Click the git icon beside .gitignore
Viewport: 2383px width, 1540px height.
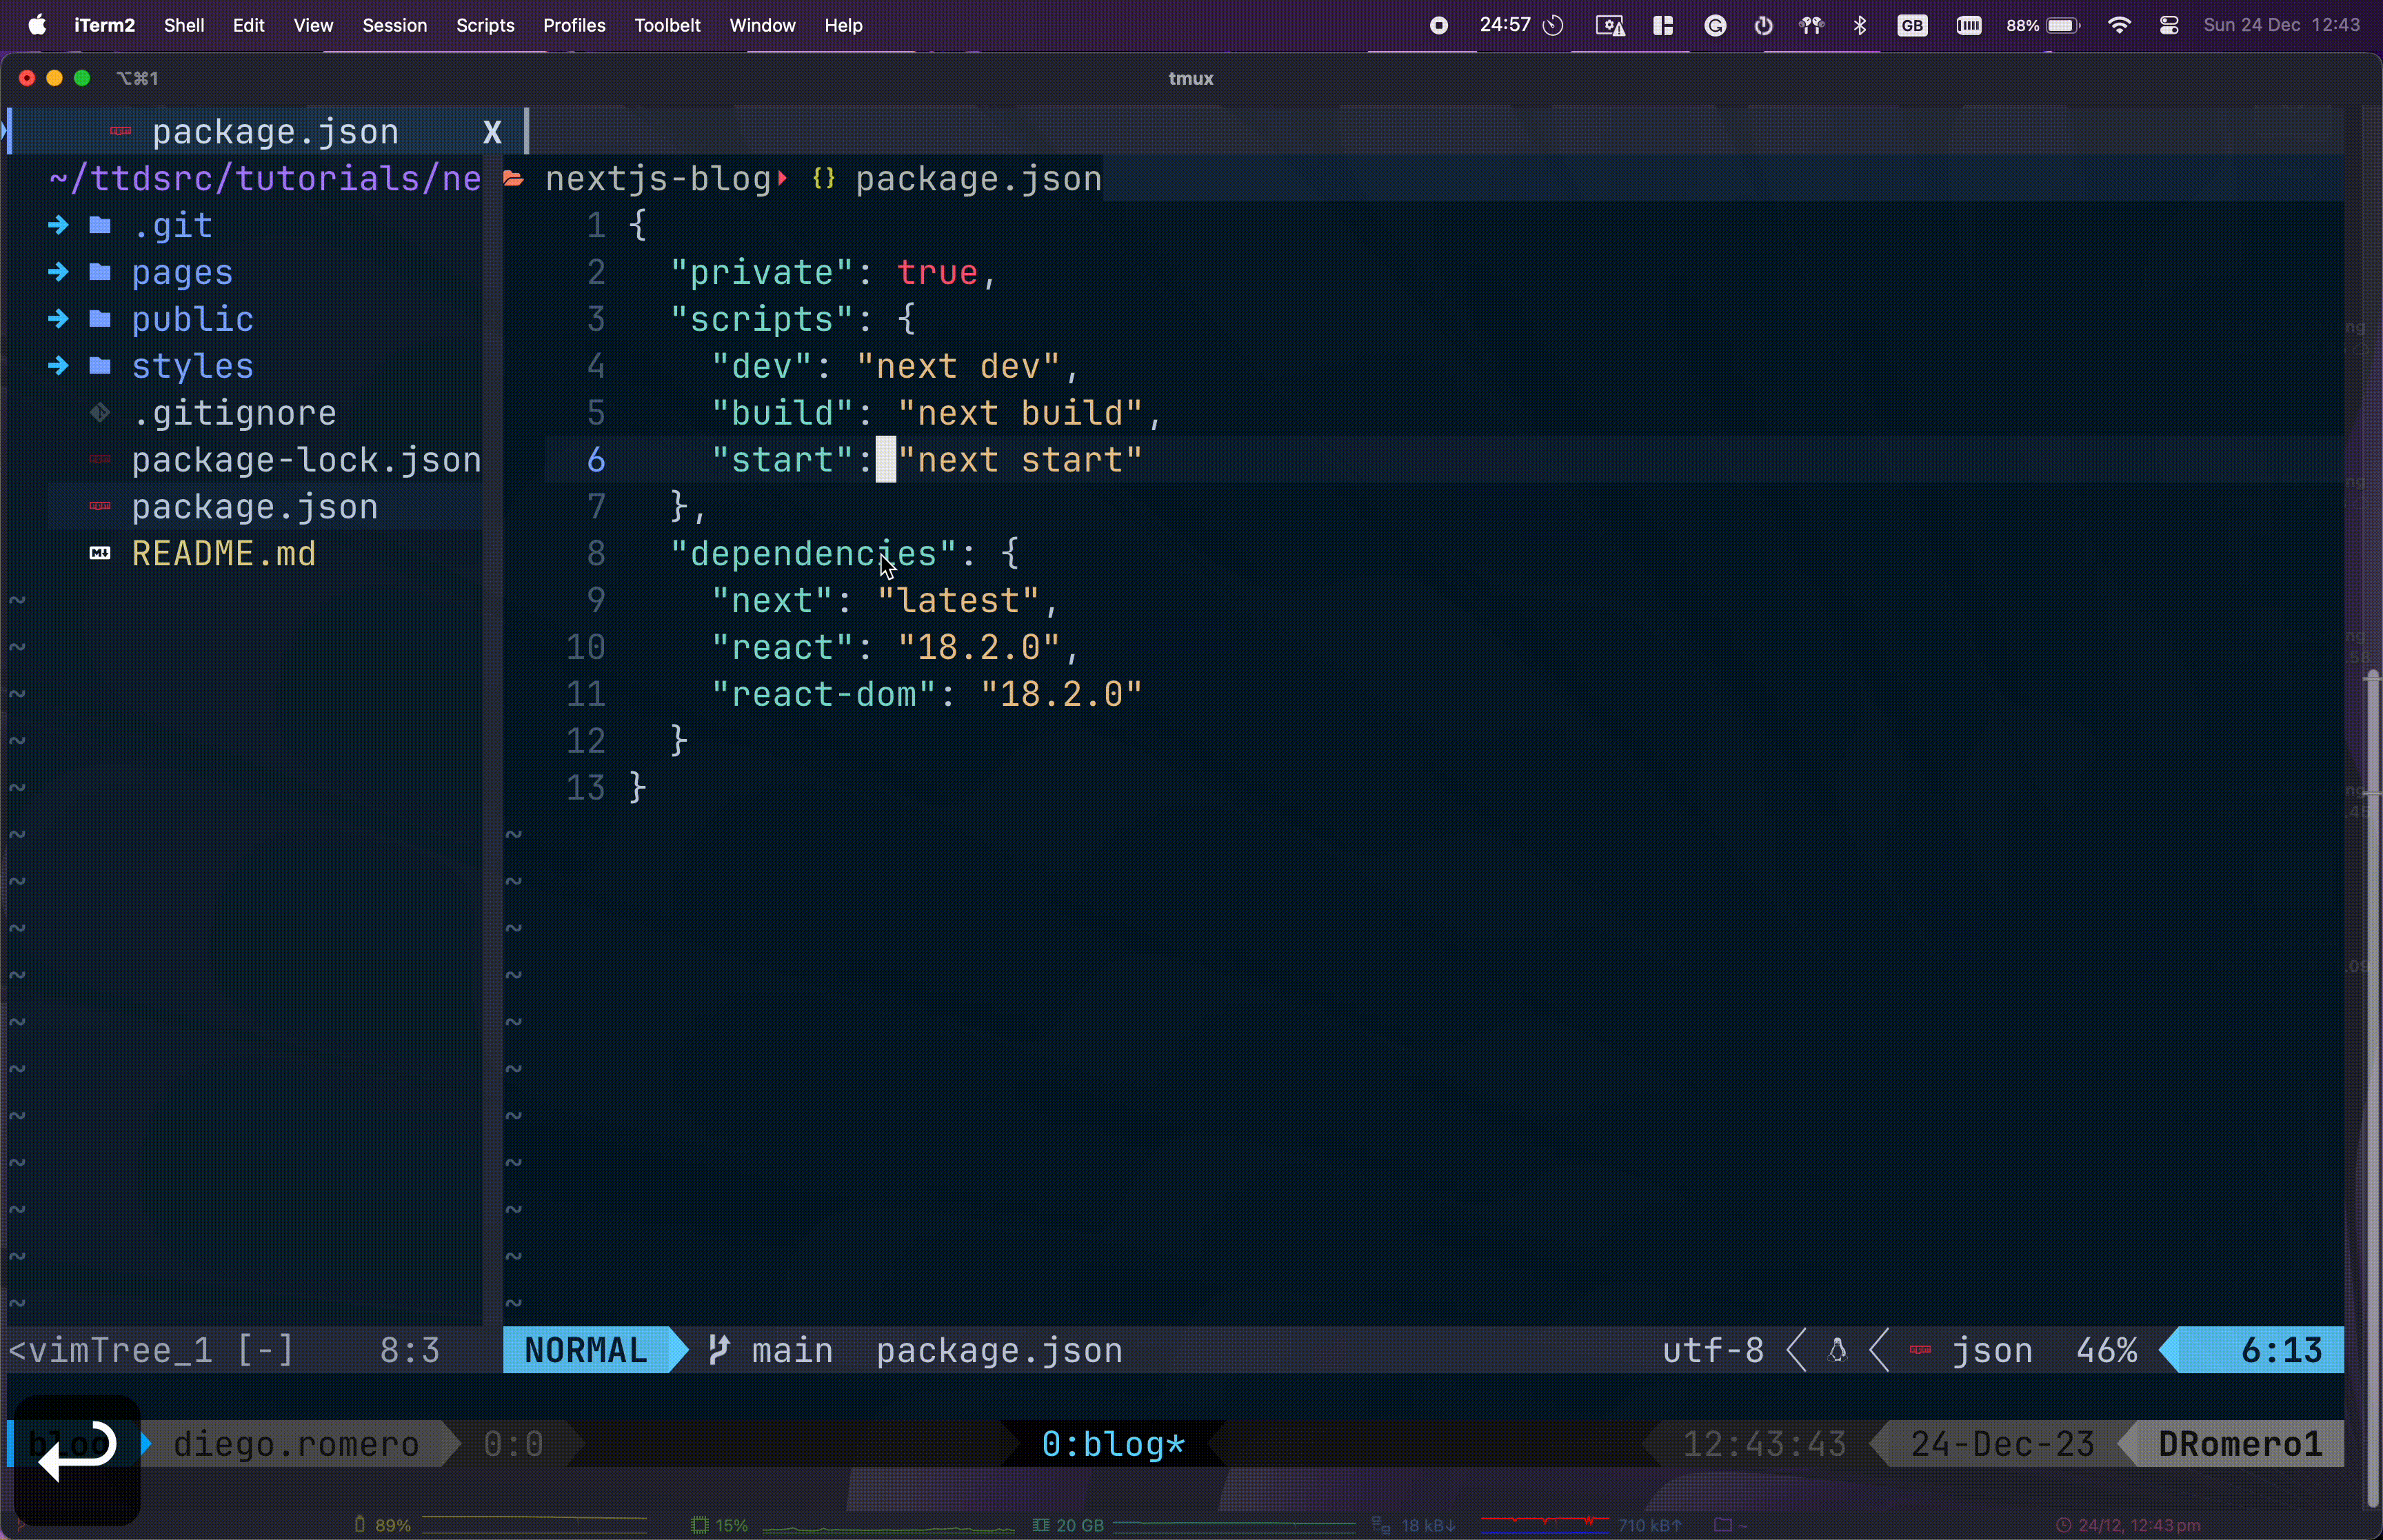100,413
